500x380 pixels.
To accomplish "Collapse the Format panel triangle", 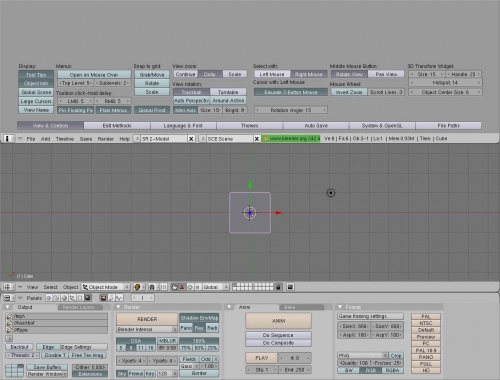I will [340, 307].
